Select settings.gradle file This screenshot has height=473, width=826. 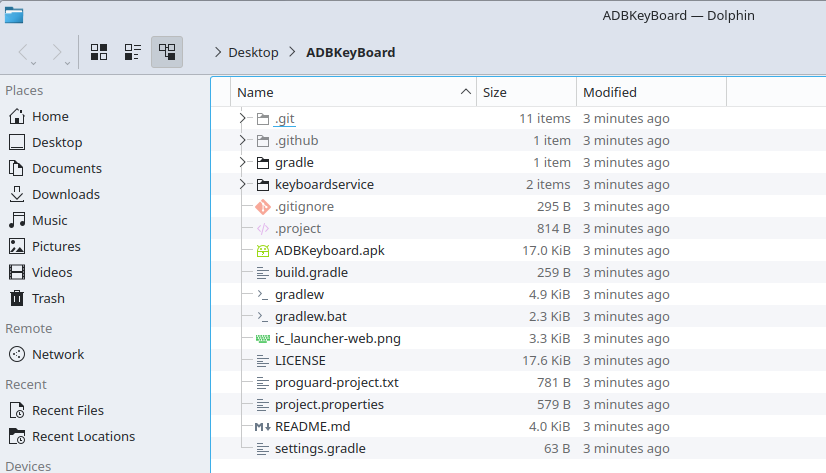pos(320,449)
